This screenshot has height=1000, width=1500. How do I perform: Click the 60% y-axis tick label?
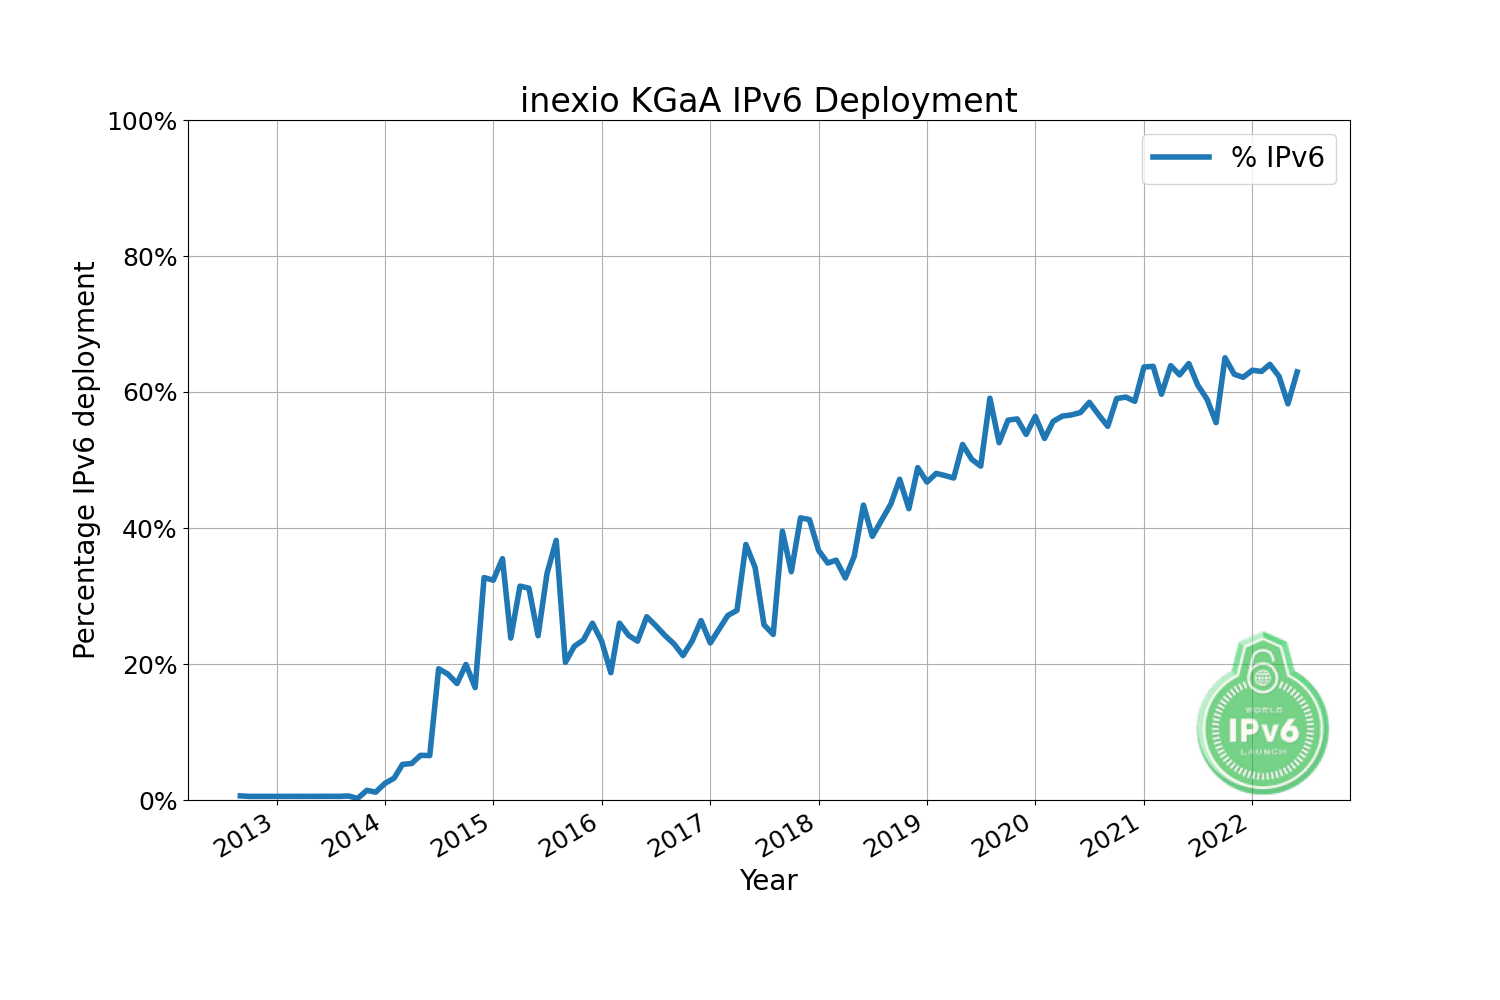tap(149, 393)
